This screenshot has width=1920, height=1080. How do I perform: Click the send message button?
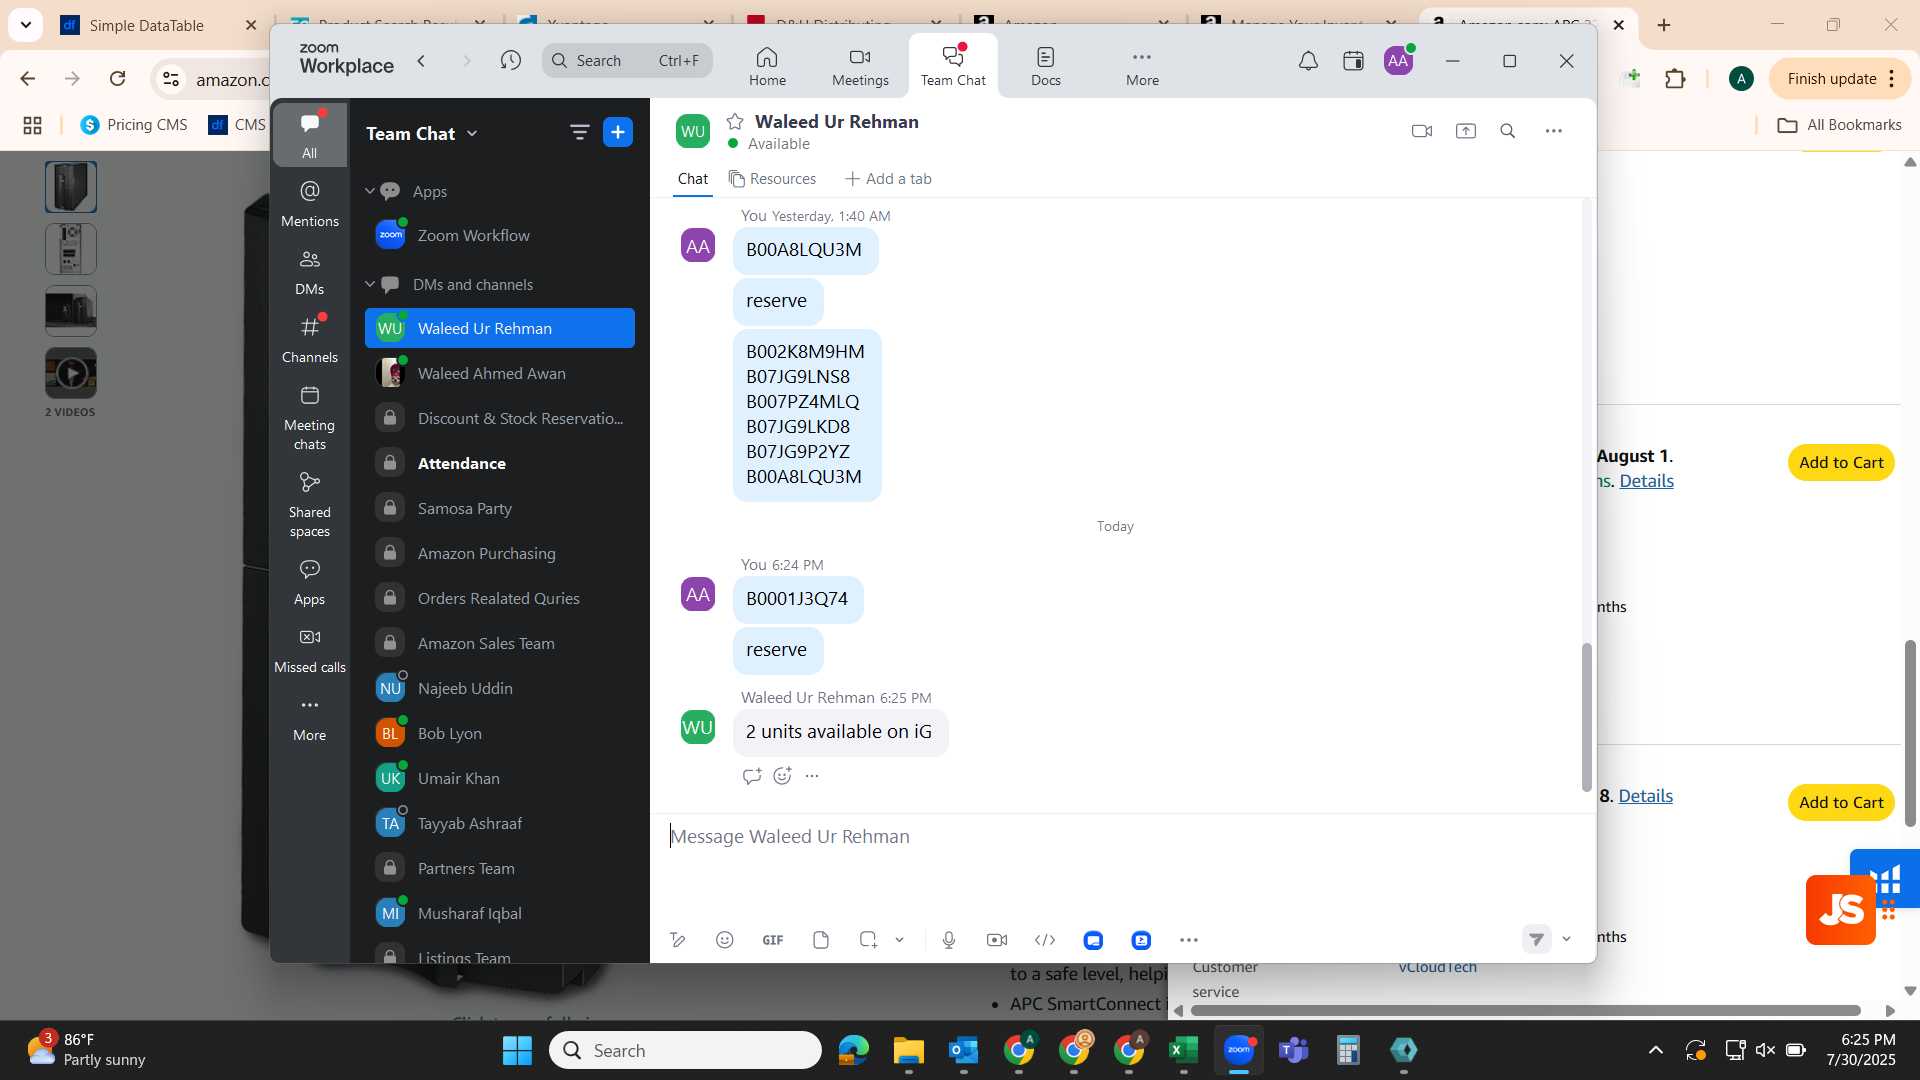point(1536,939)
